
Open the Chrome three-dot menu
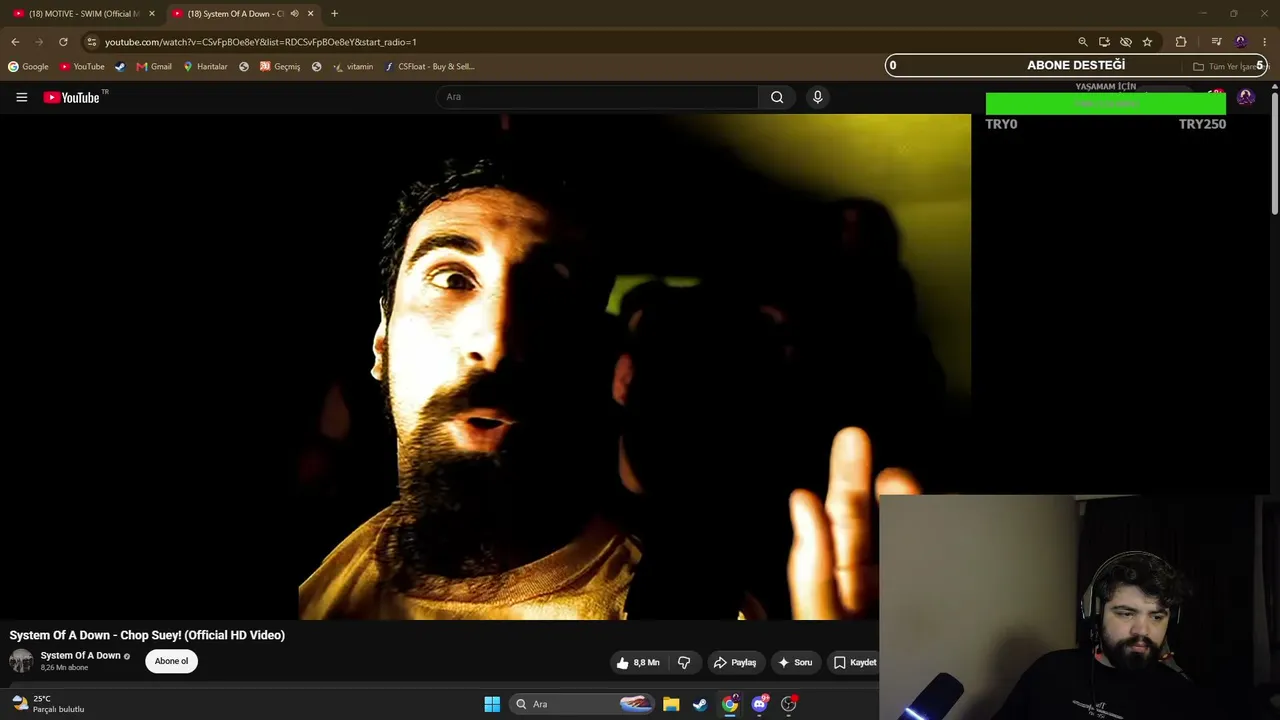(x=1265, y=42)
